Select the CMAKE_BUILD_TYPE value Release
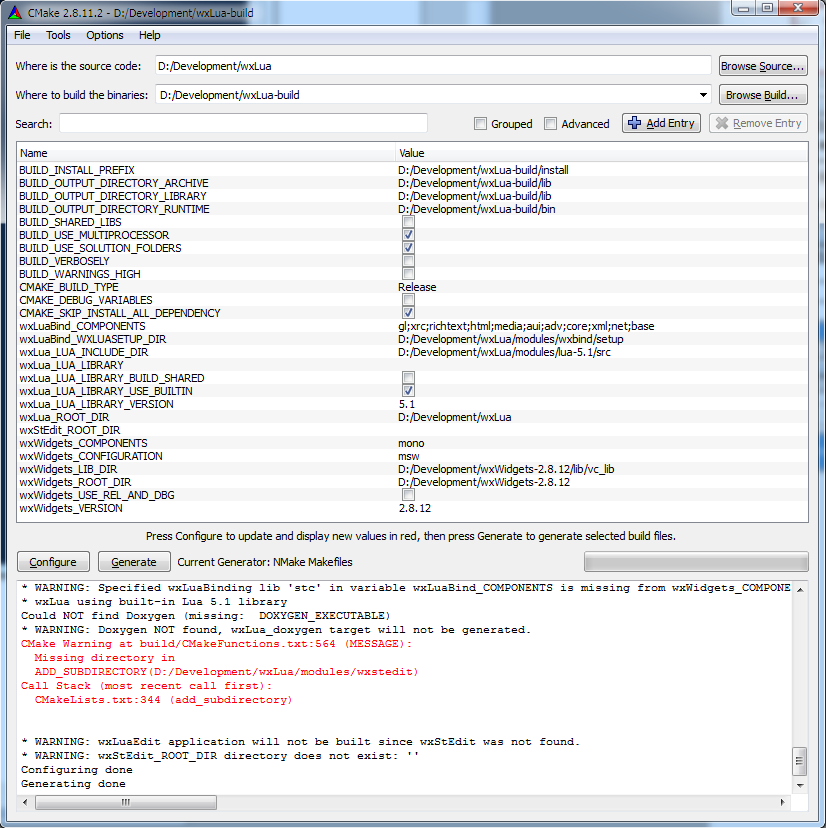Screen dimensions: 826x828 tap(417, 287)
